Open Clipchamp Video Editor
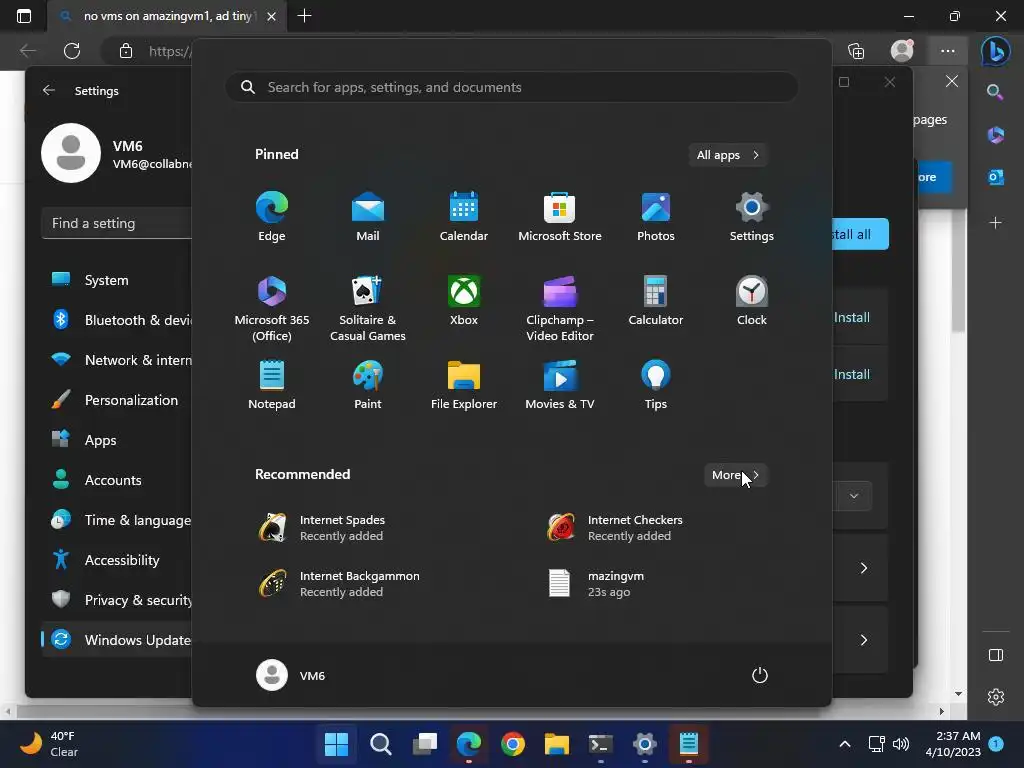Viewport: 1024px width, 768px height. (x=560, y=309)
